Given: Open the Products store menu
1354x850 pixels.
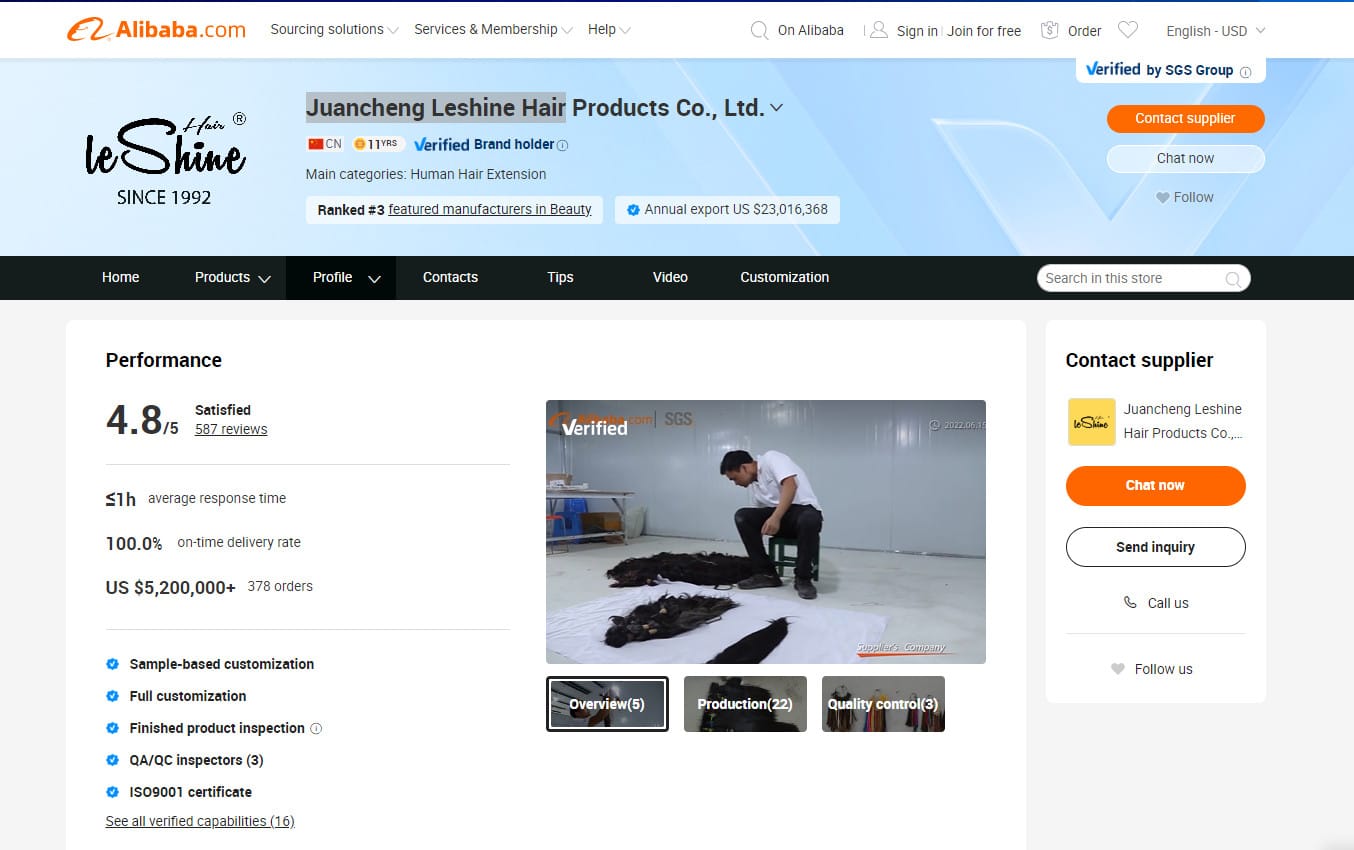Looking at the screenshot, I should pos(232,278).
